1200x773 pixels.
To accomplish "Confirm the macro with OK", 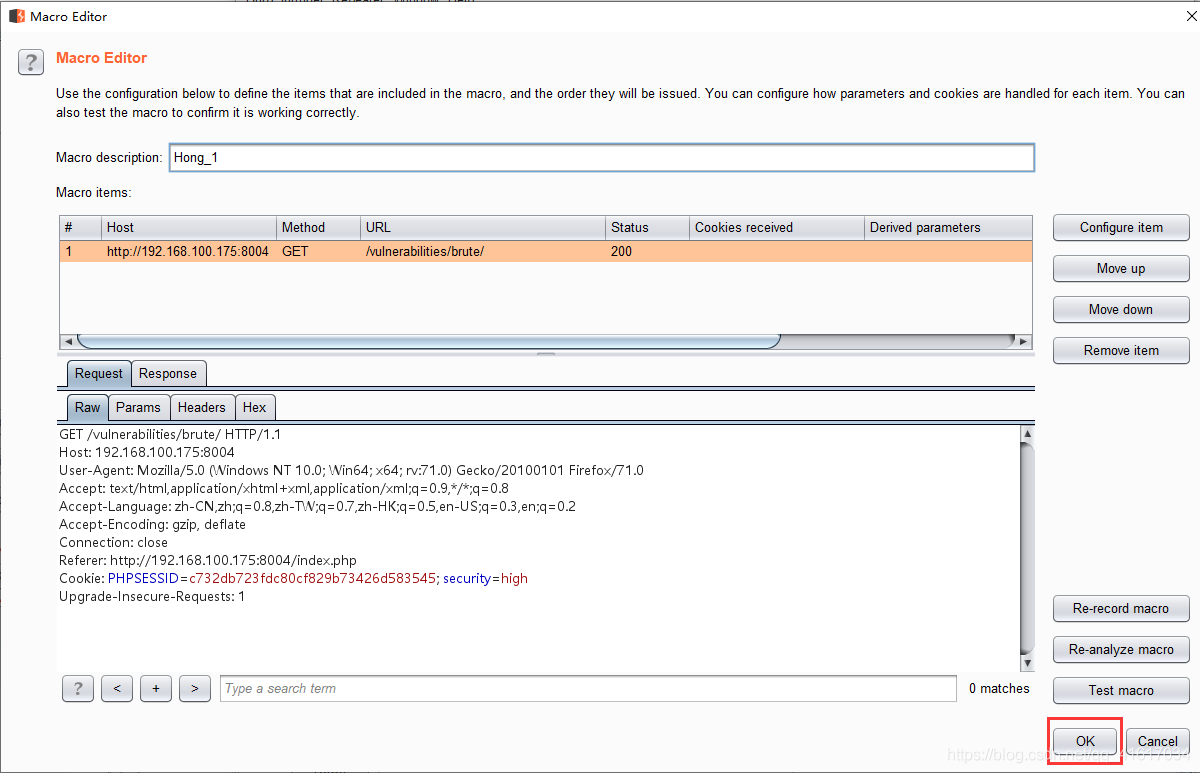I will tap(1086, 741).
